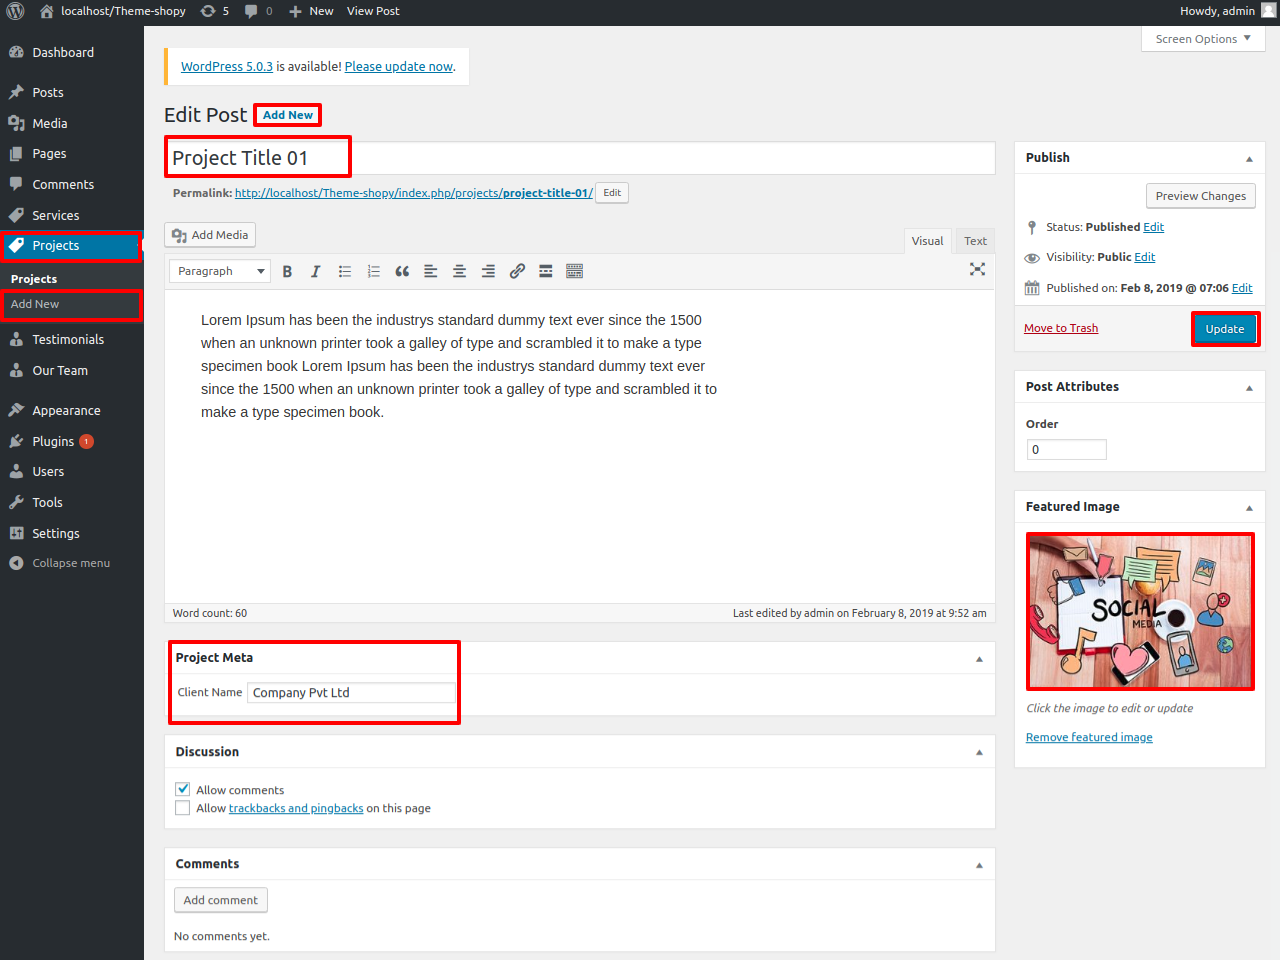Switch to the Text editor tab
This screenshot has height=960, width=1280.
point(975,241)
